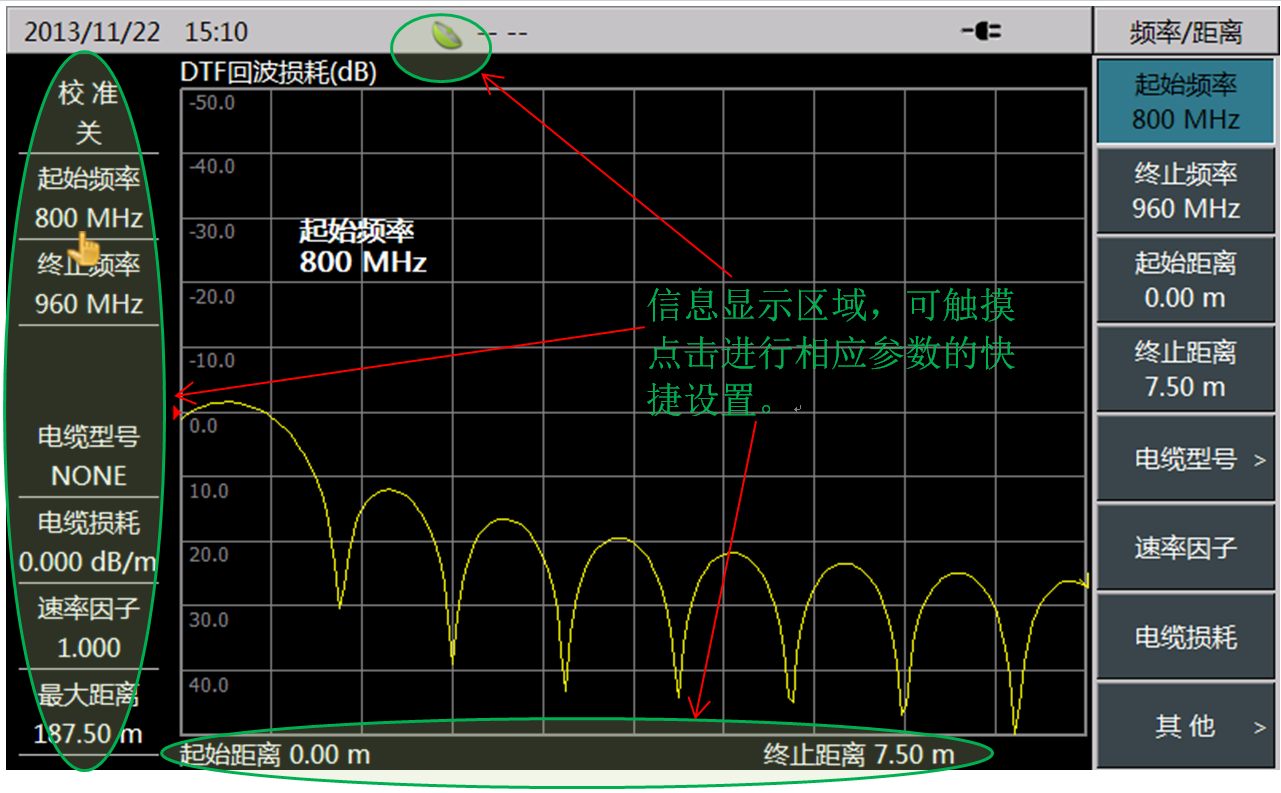The width and height of the screenshot is (1281, 793).
Task: Open the 其他 submenu
Action: click(1185, 726)
